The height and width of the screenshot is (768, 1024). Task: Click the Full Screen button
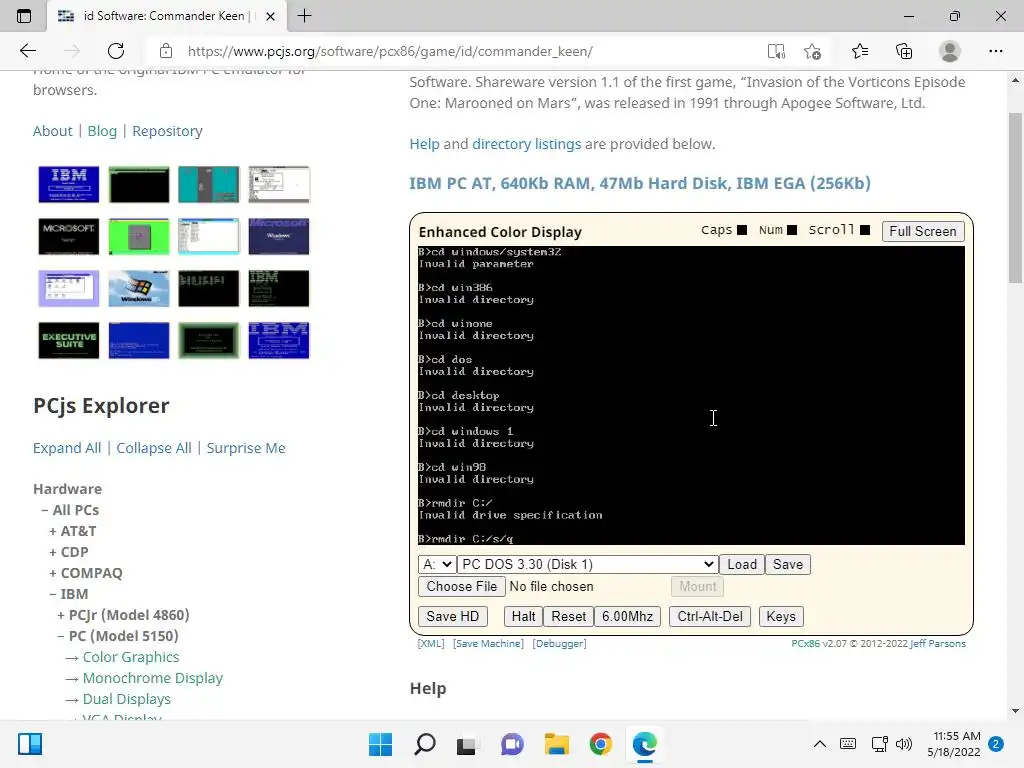[922, 231]
